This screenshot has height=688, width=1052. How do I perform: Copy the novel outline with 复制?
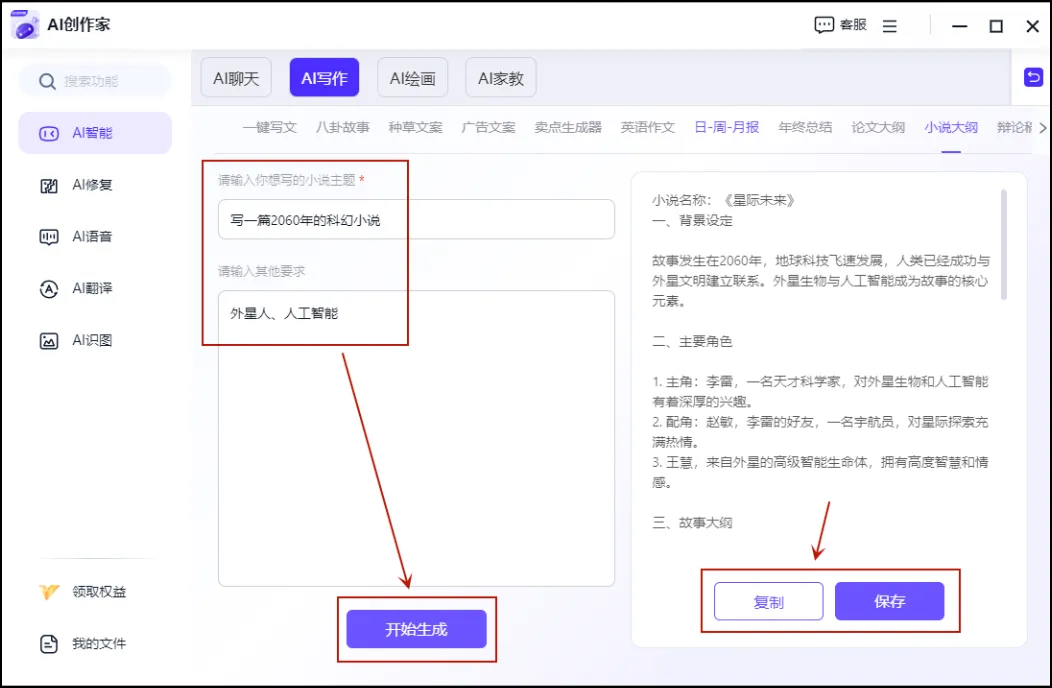[x=768, y=601]
